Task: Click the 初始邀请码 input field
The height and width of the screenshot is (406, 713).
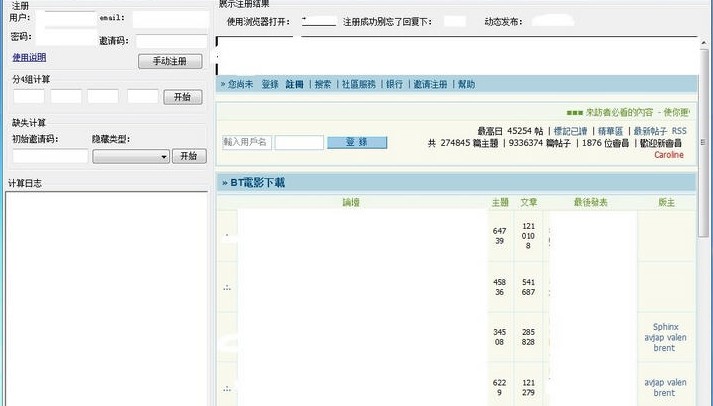Action: [50, 156]
